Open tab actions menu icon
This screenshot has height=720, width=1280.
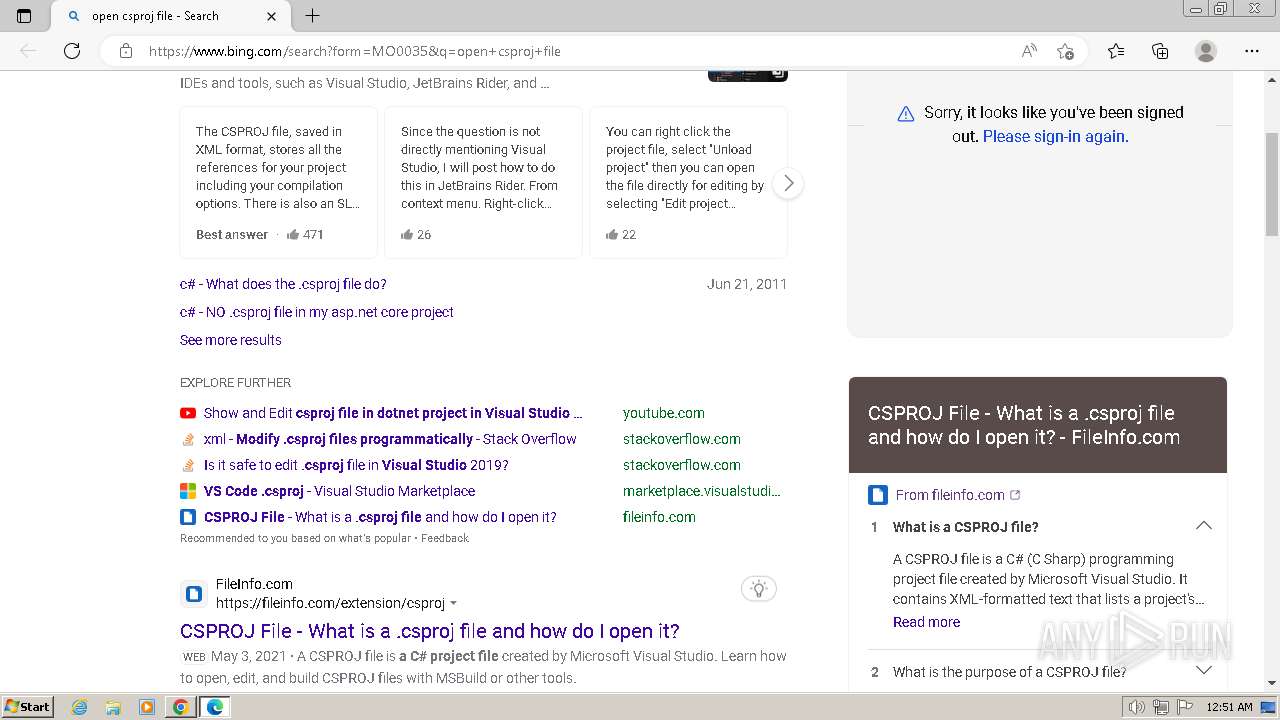click(24, 16)
